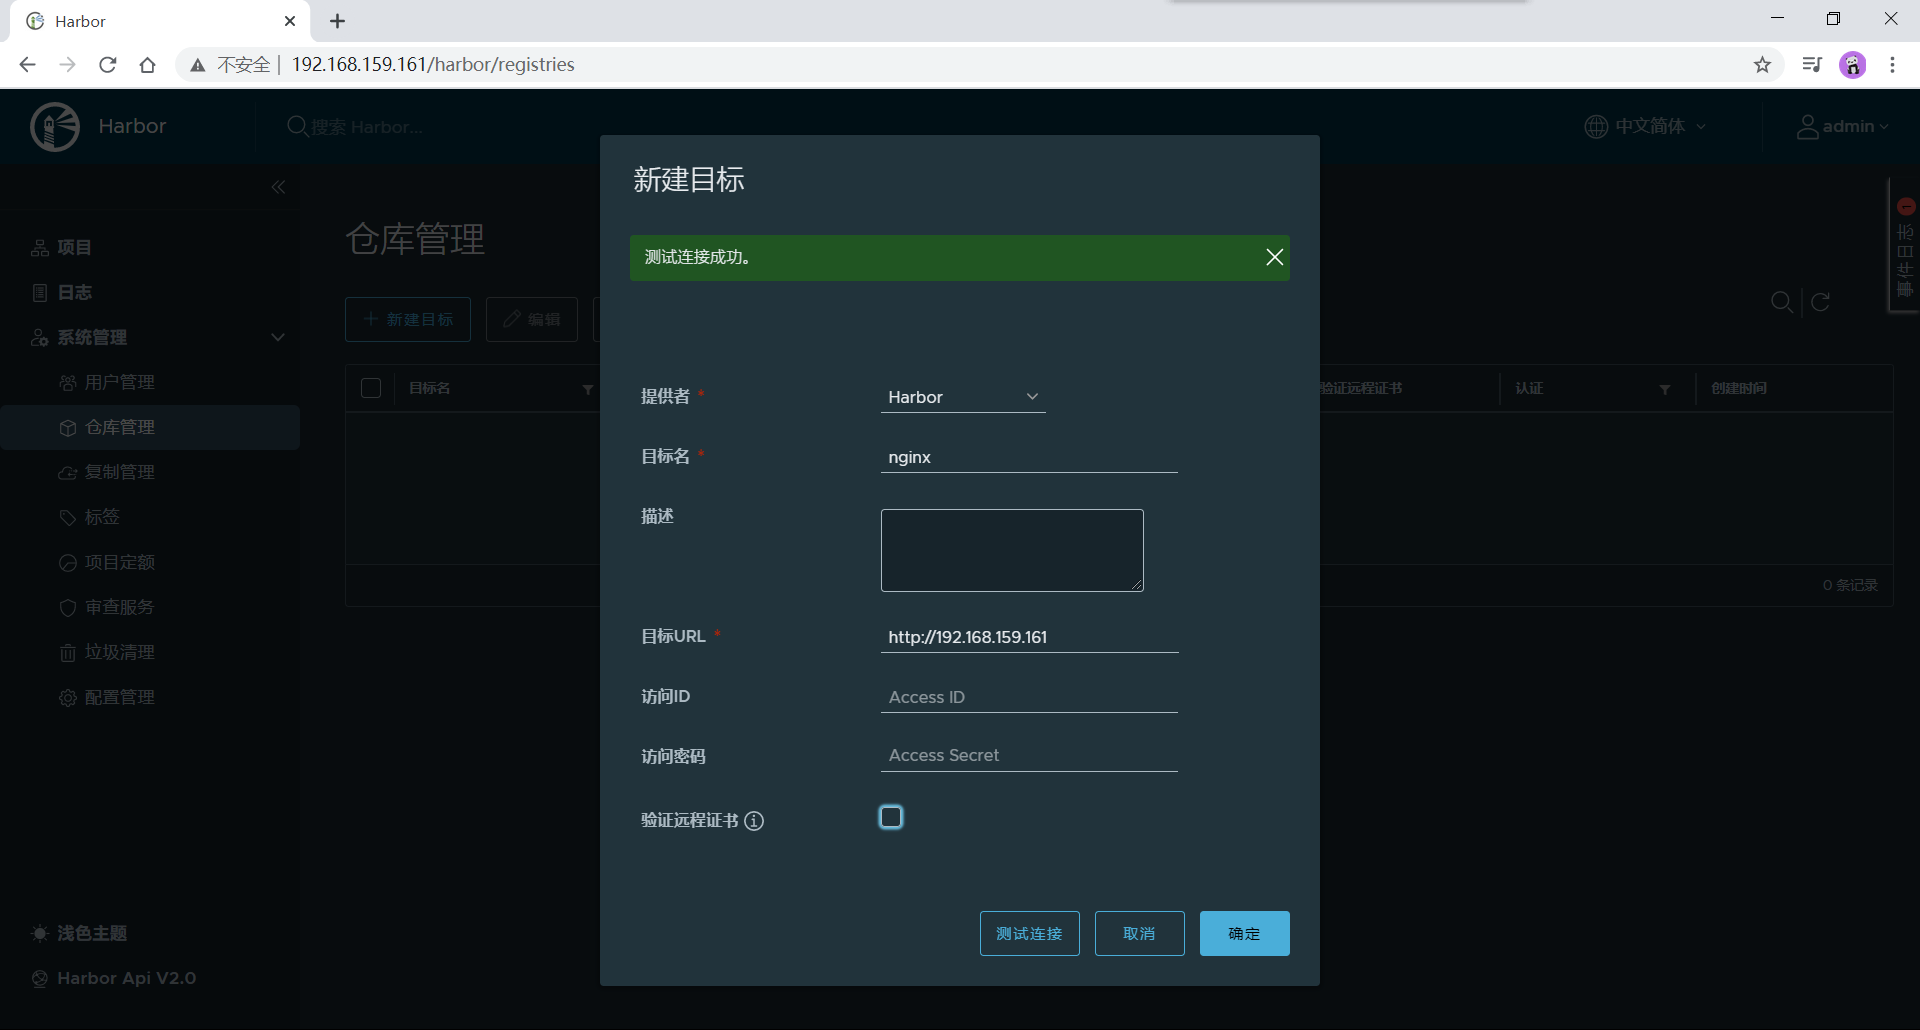
Task: Open Configuration (配置管理) page
Action: pos(107,697)
